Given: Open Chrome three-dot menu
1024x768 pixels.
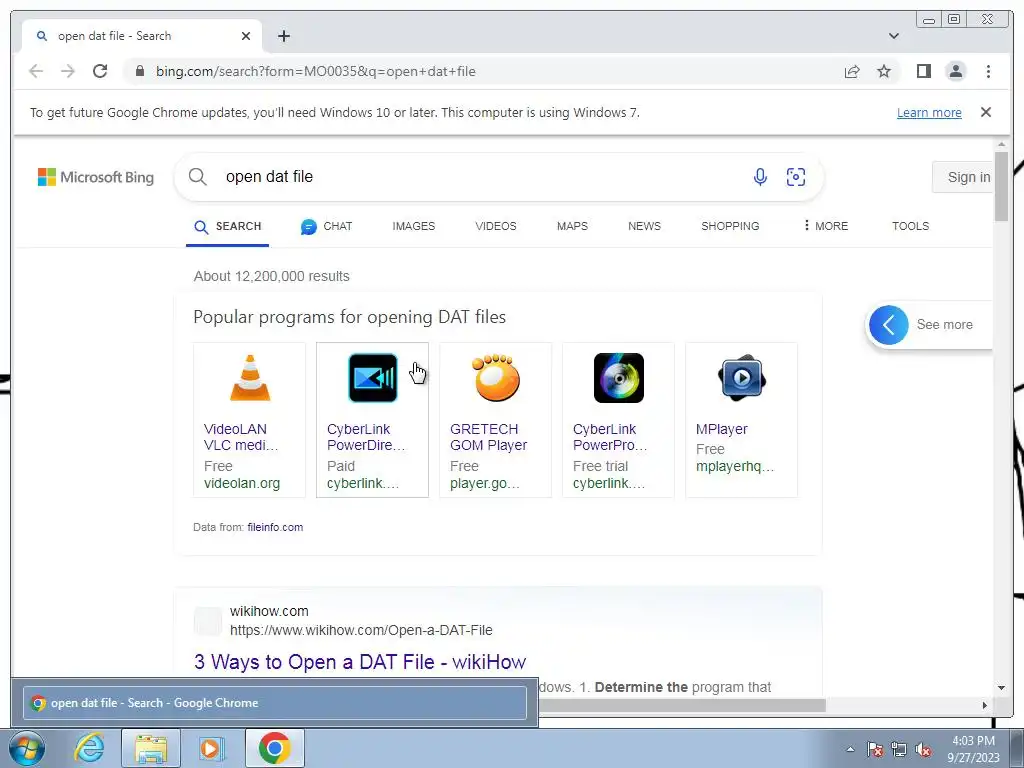Looking at the screenshot, I should 988,71.
